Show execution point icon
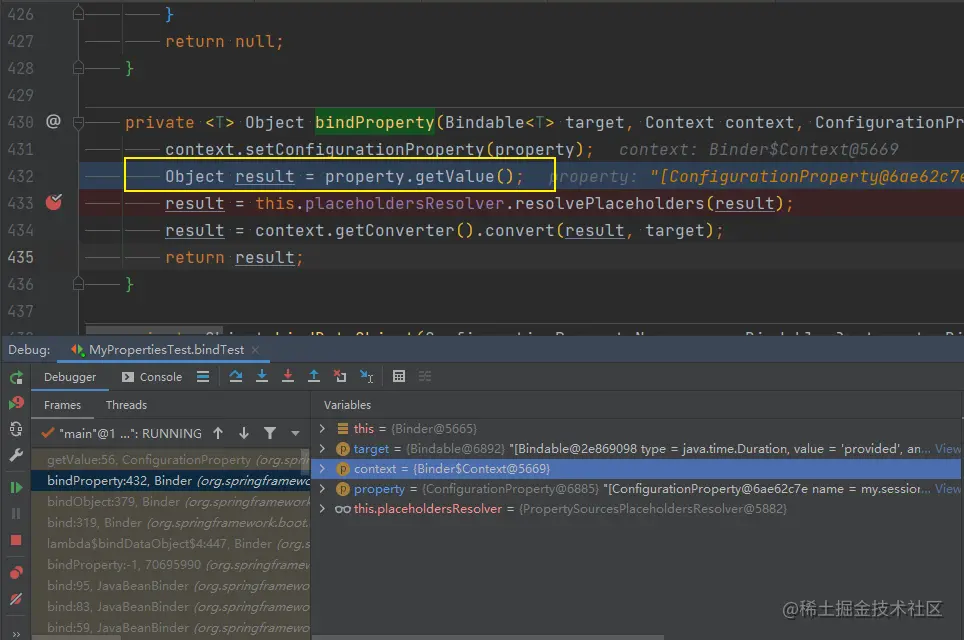The width and height of the screenshot is (964, 640). [203, 377]
